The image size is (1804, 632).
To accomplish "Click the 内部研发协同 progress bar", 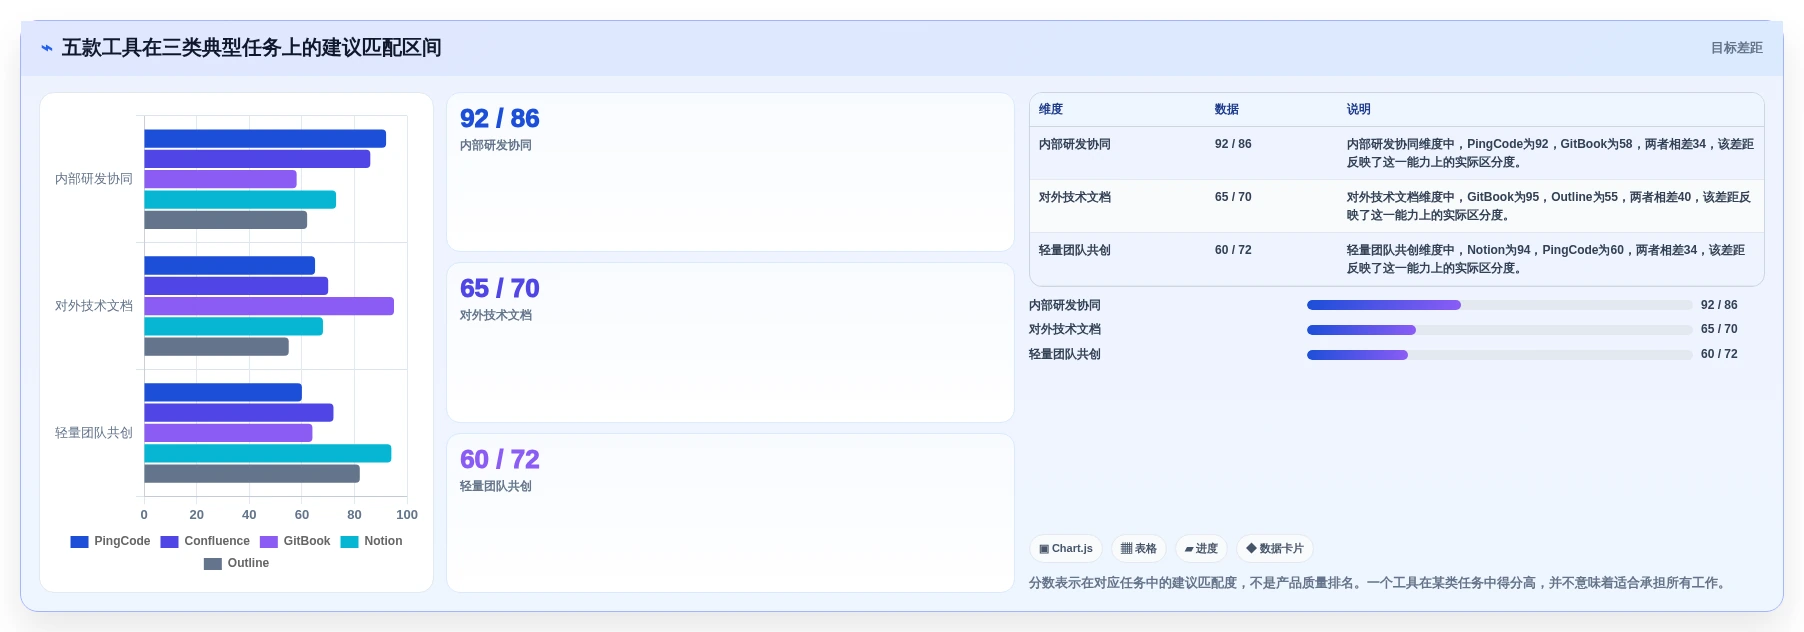I will (1499, 305).
